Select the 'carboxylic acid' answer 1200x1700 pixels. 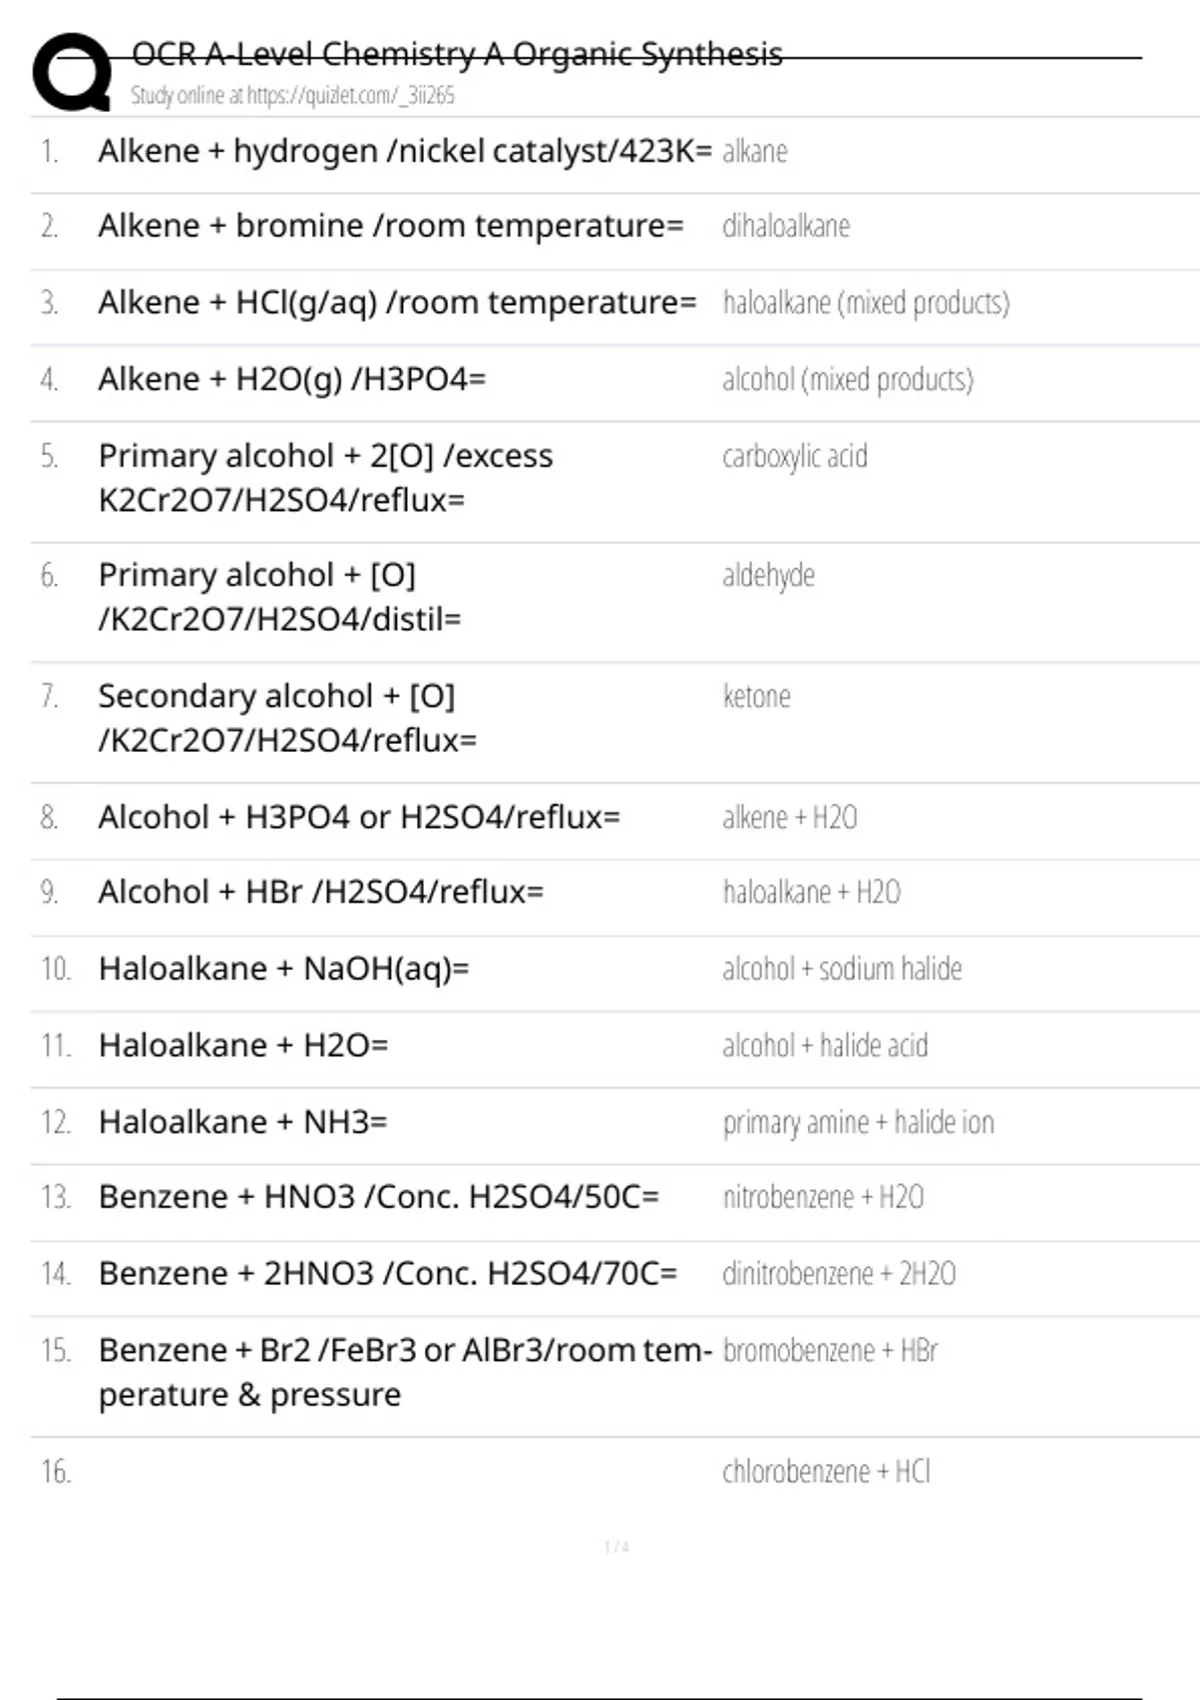click(795, 456)
